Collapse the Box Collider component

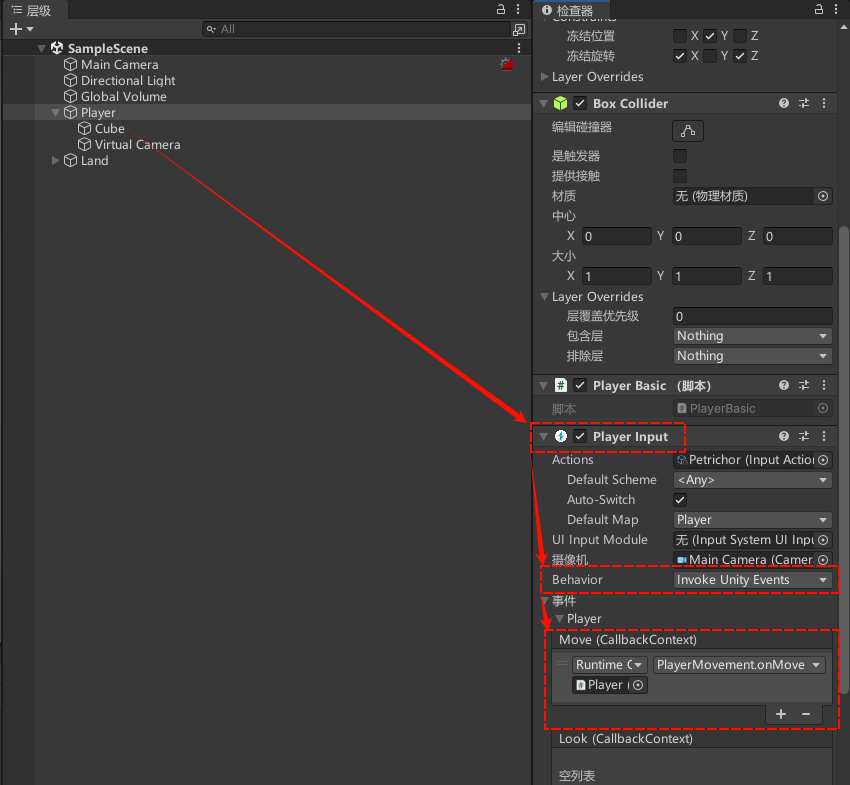(x=544, y=103)
